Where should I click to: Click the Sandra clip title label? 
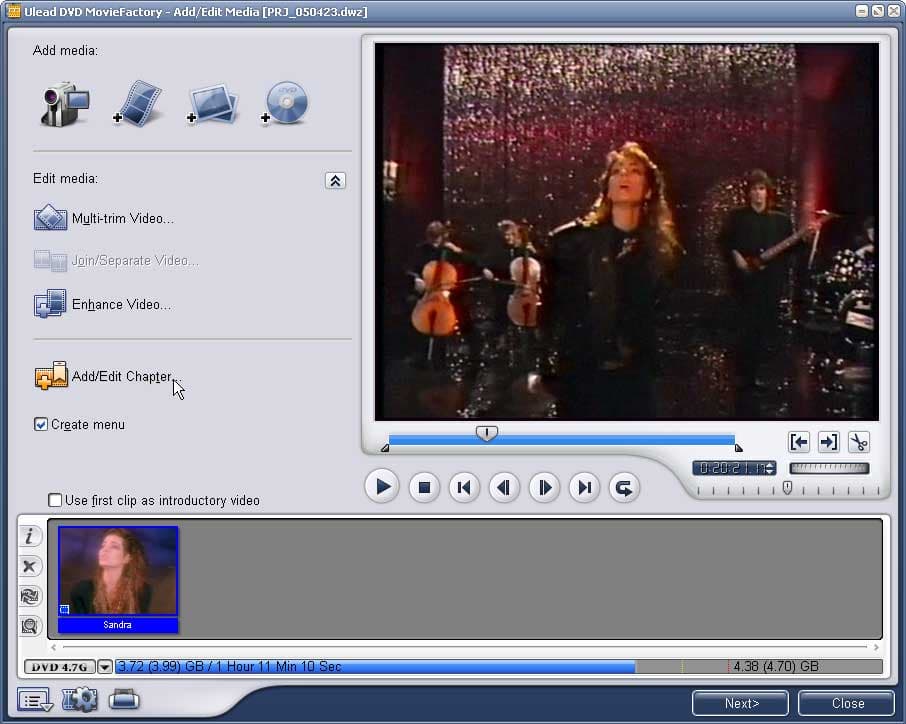pos(117,625)
